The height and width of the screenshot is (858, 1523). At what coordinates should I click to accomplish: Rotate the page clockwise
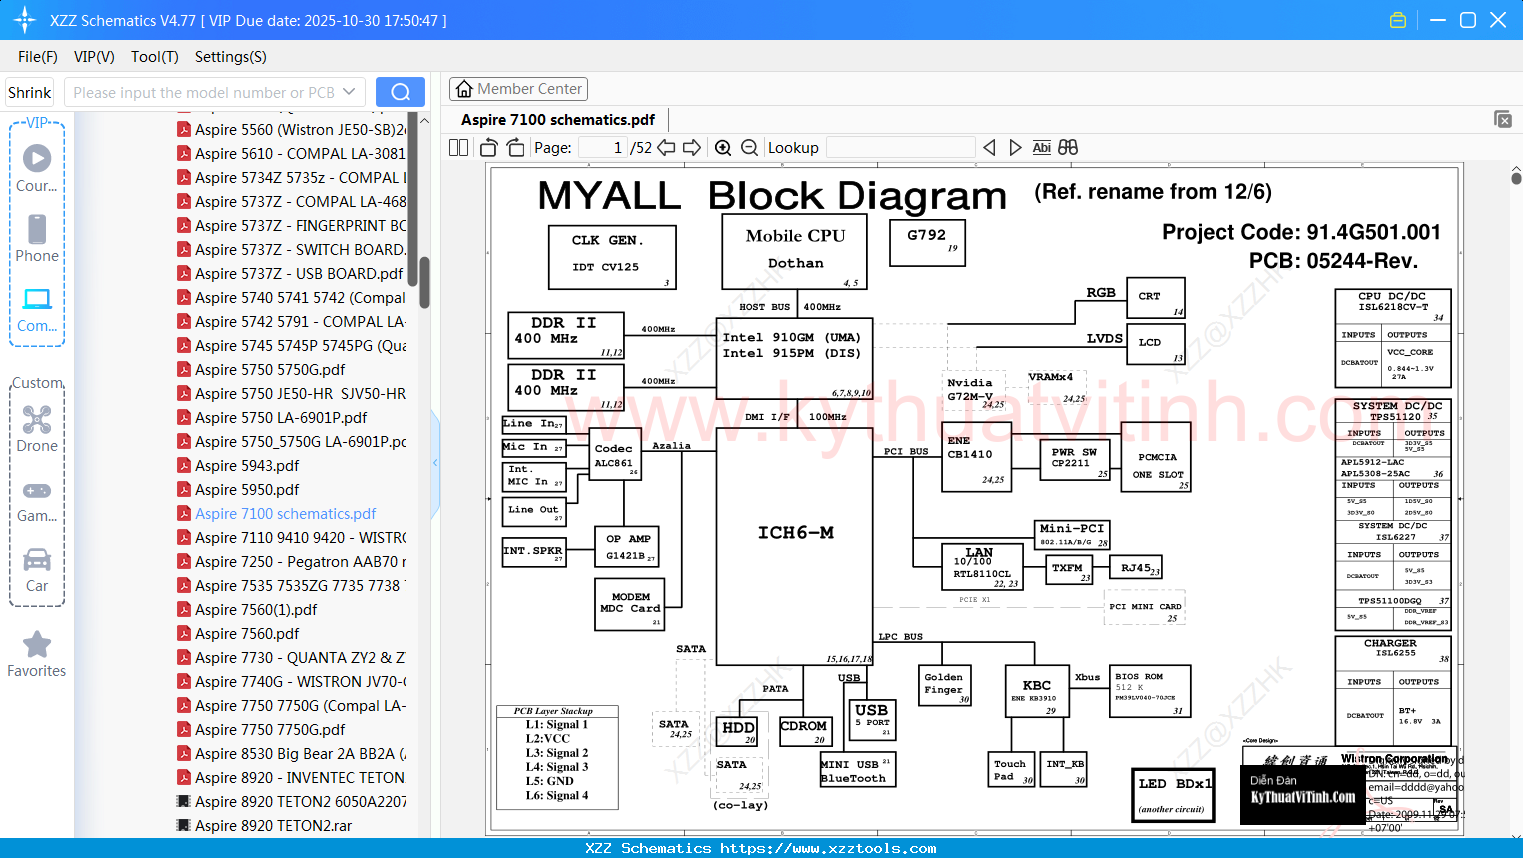coord(515,148)
